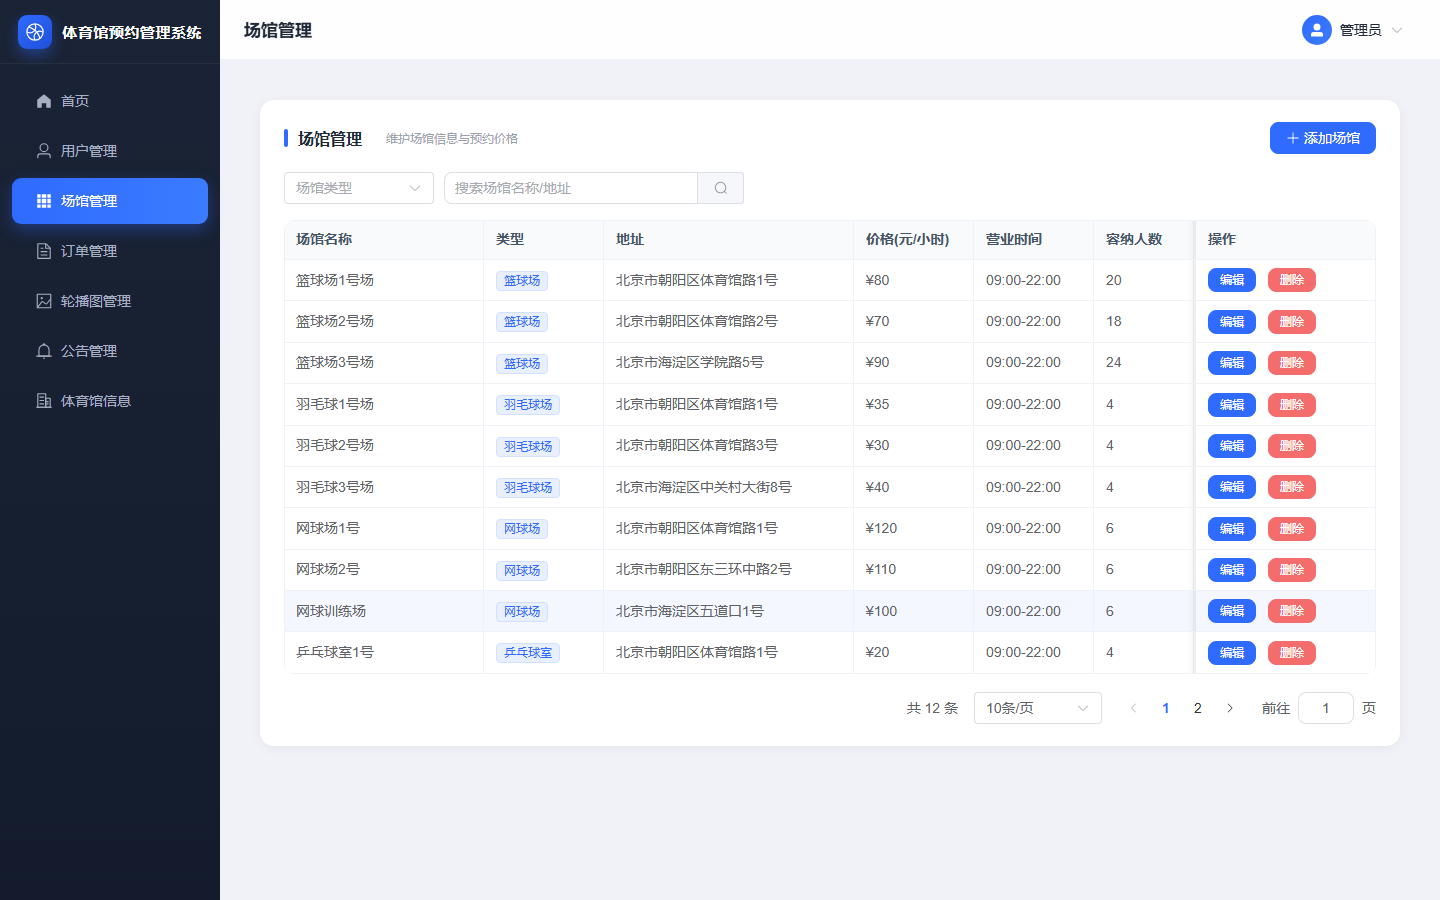Image resolution: width=1440 pixels, height=900 pixels.
Task: Delete the 网球场1号 row
Action: tap(1292, 529)
